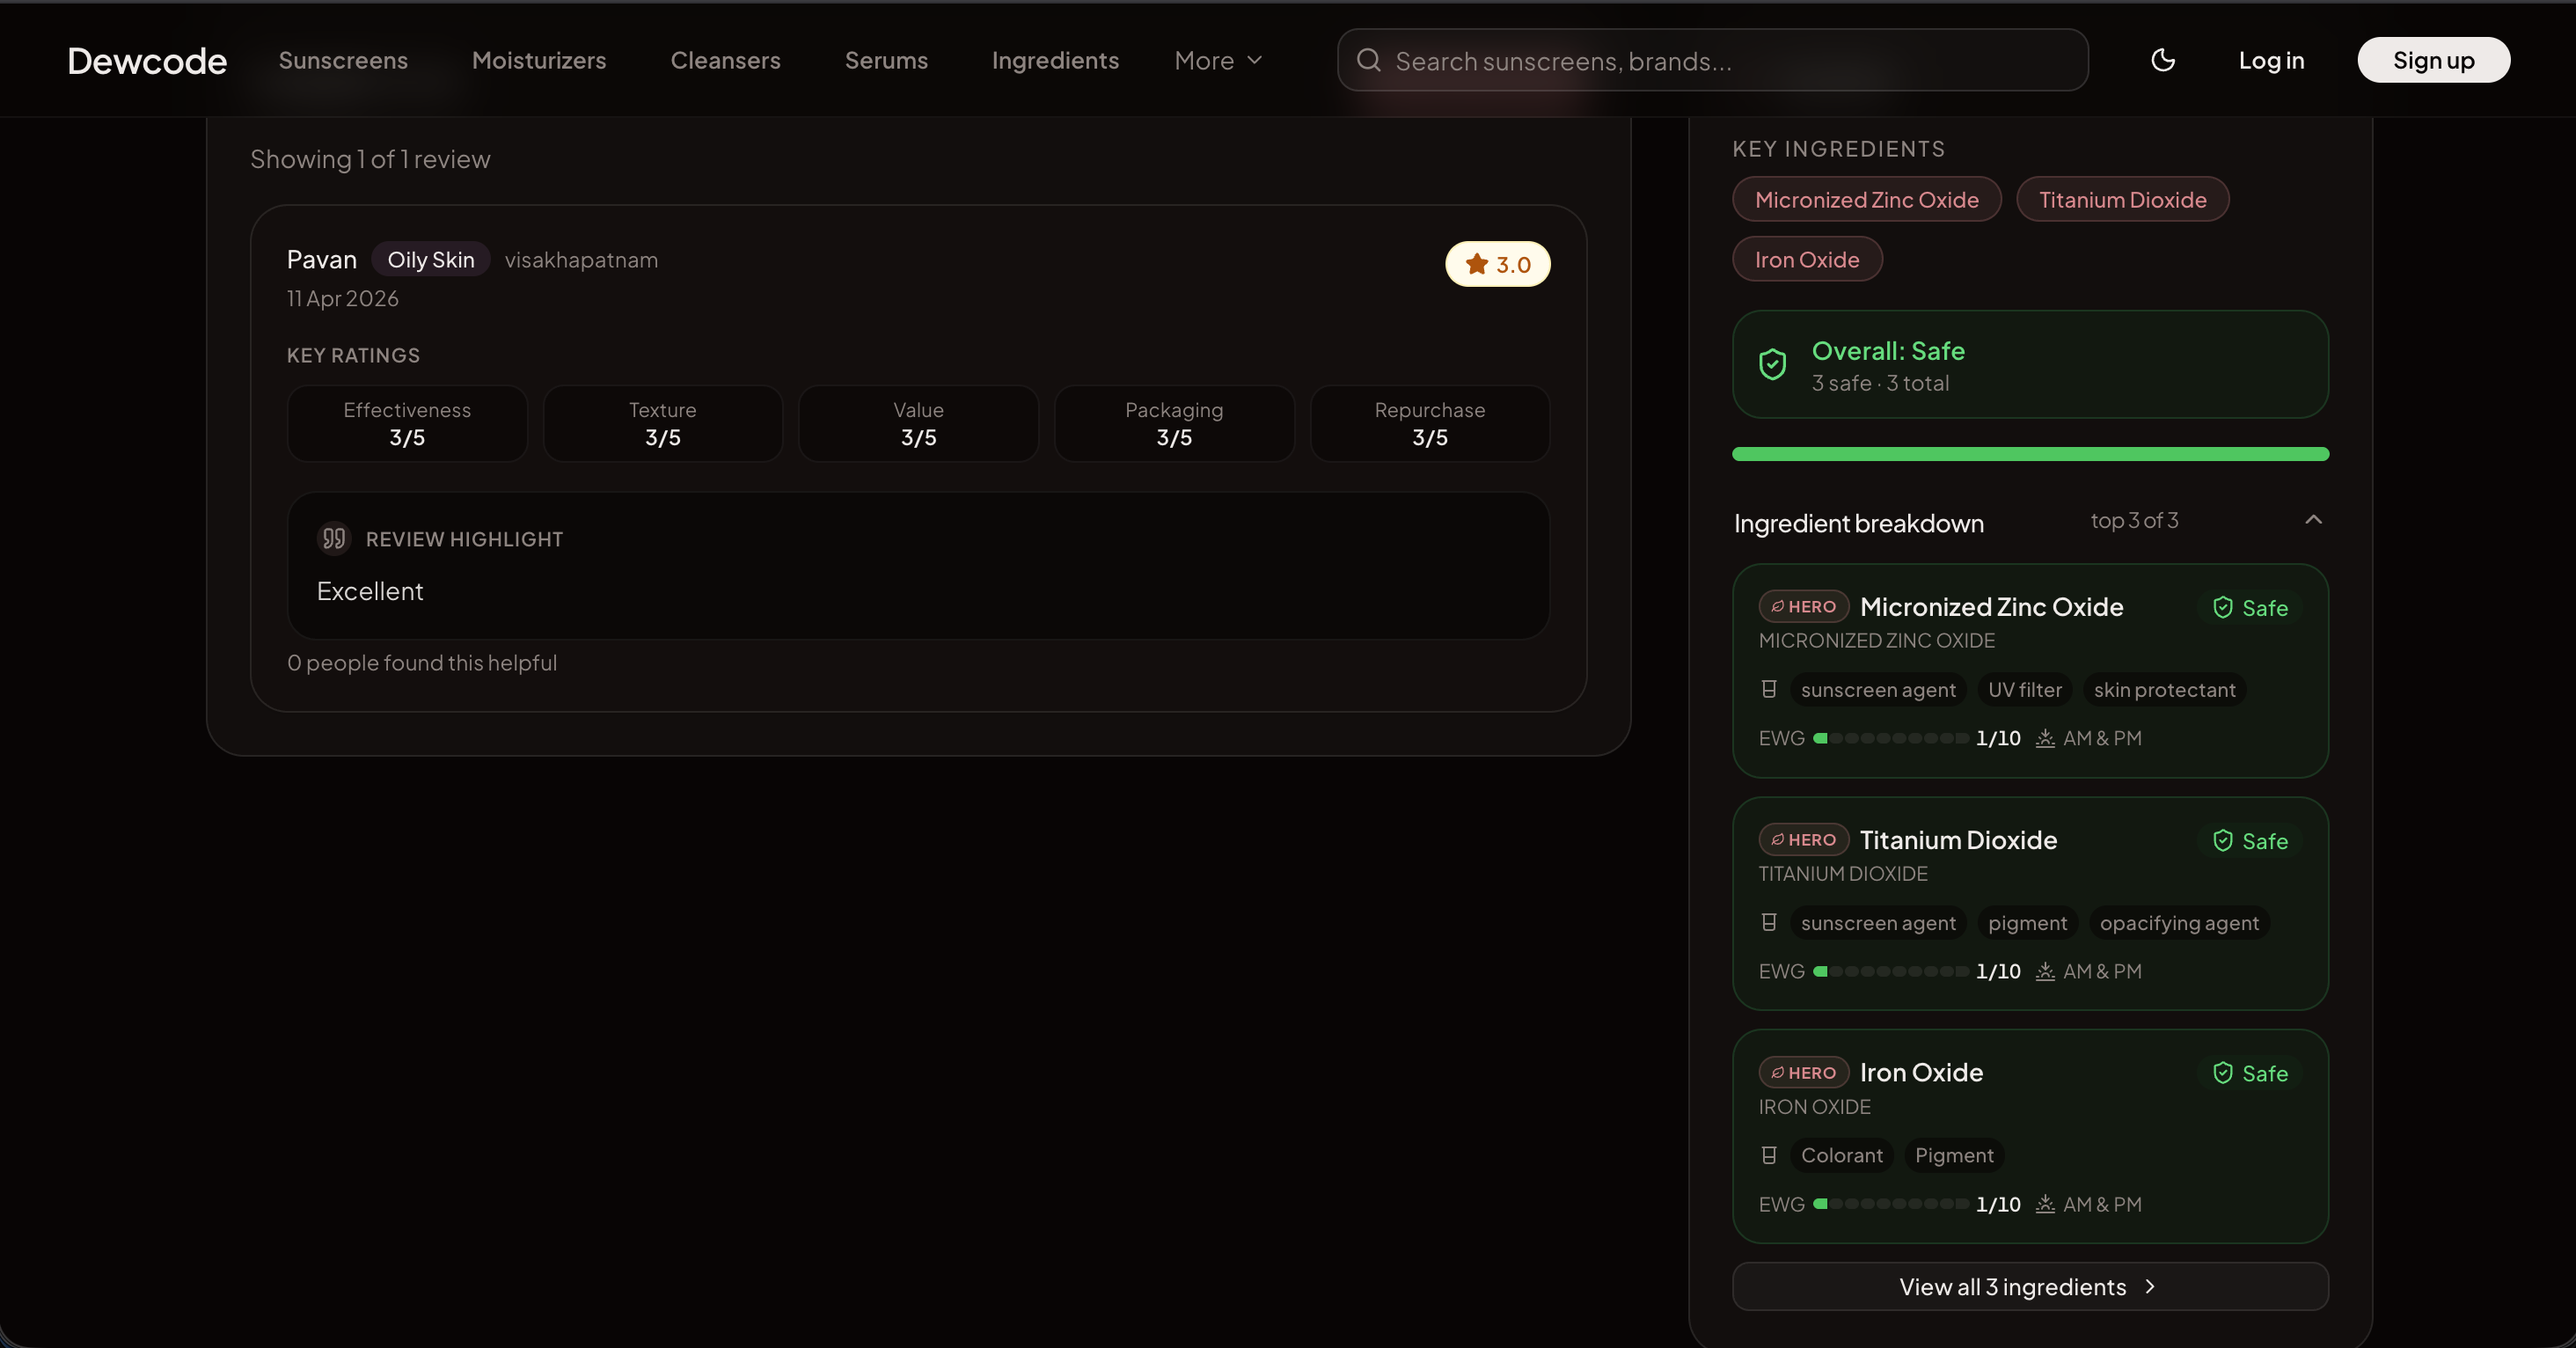Open View all 3 ingredients
The height and width of the screenshot is (1348, 2576).
(x=2029, y=1287)
